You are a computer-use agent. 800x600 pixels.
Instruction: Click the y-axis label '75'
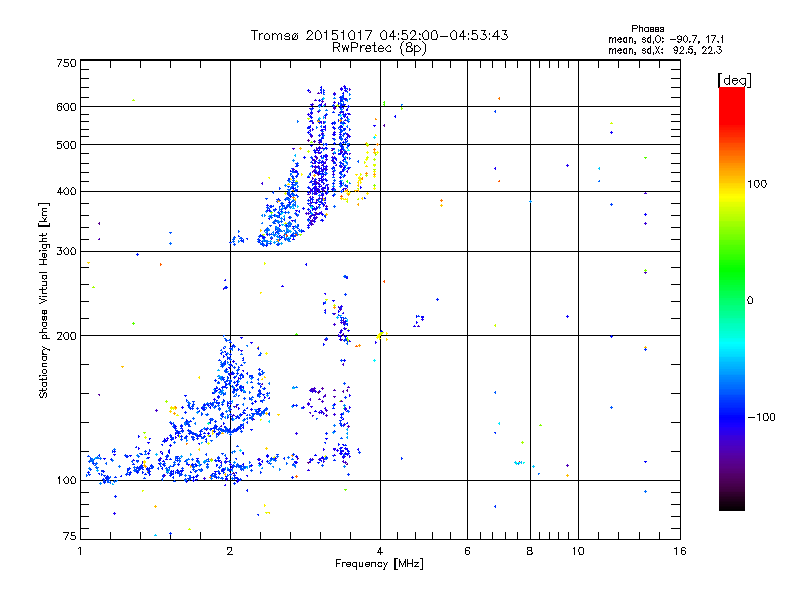point(69,536)
